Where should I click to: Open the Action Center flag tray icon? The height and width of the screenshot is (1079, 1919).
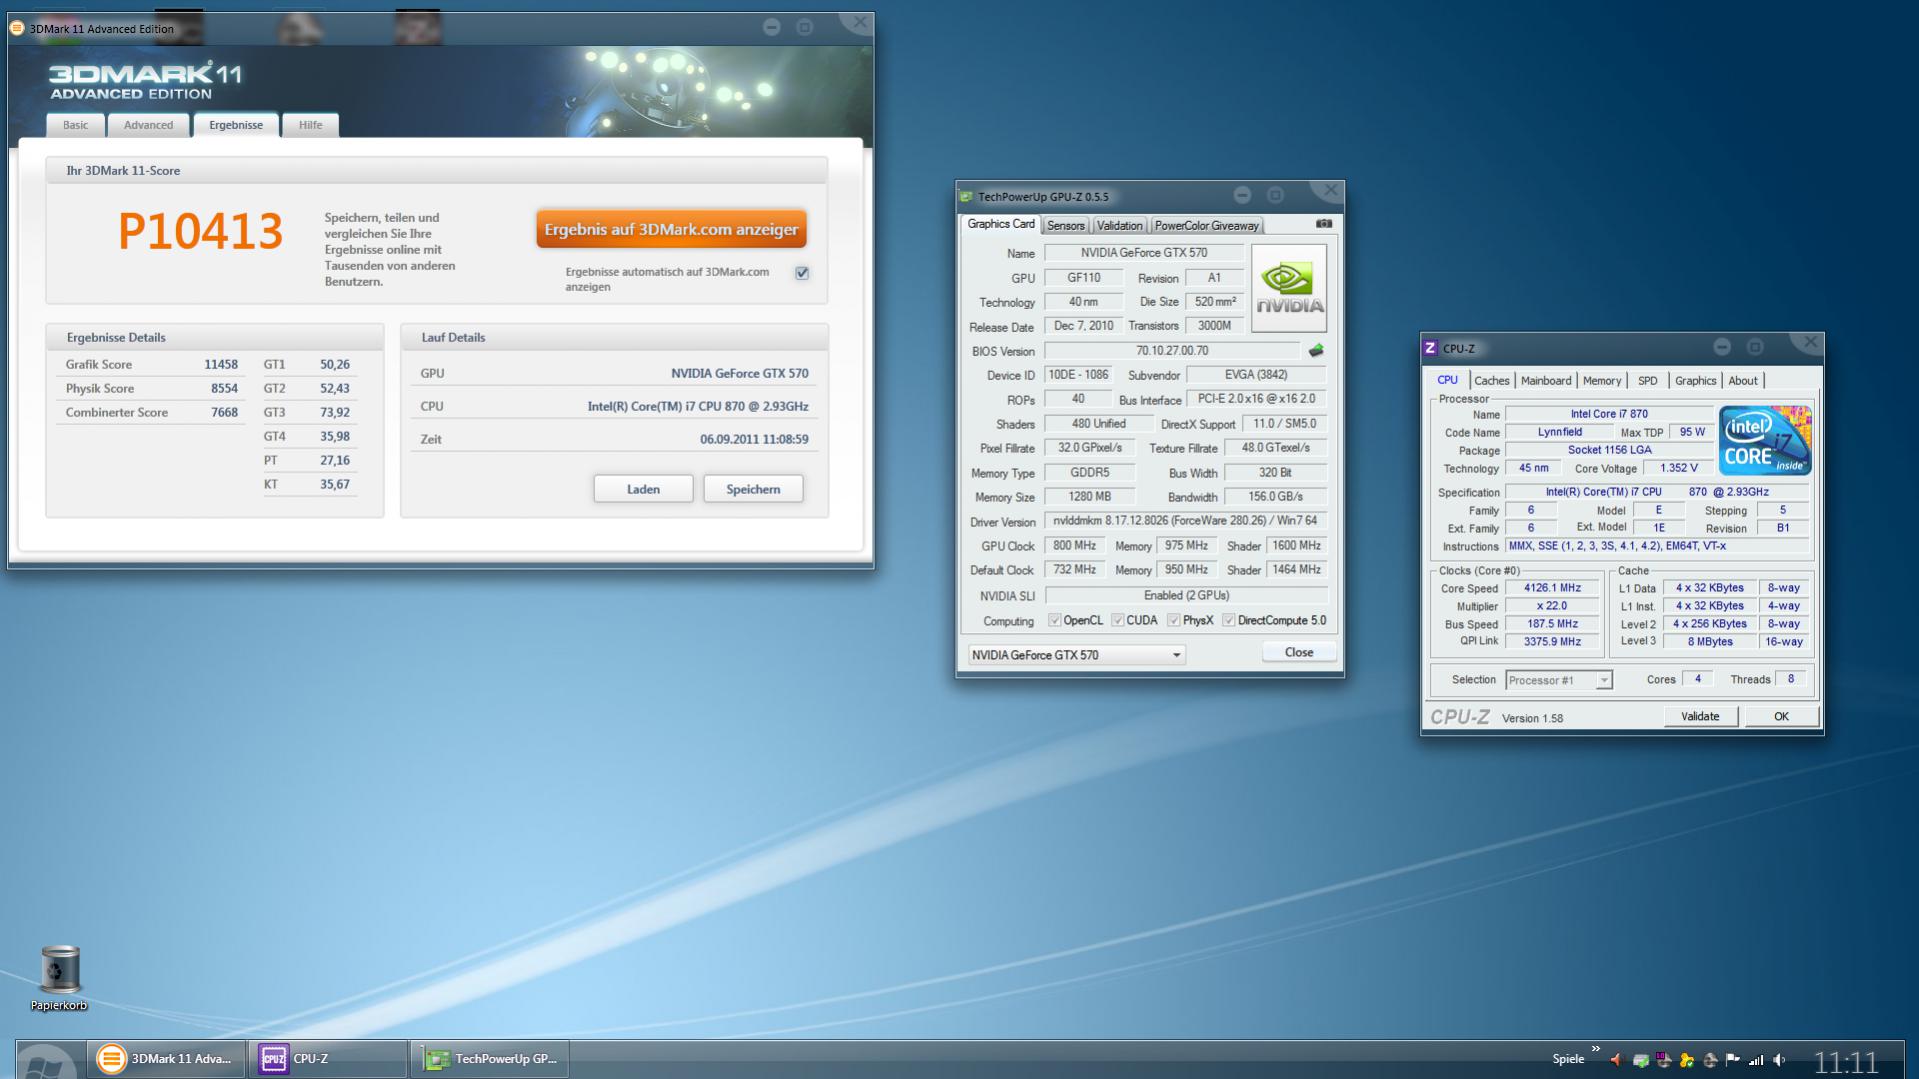1733,1060
